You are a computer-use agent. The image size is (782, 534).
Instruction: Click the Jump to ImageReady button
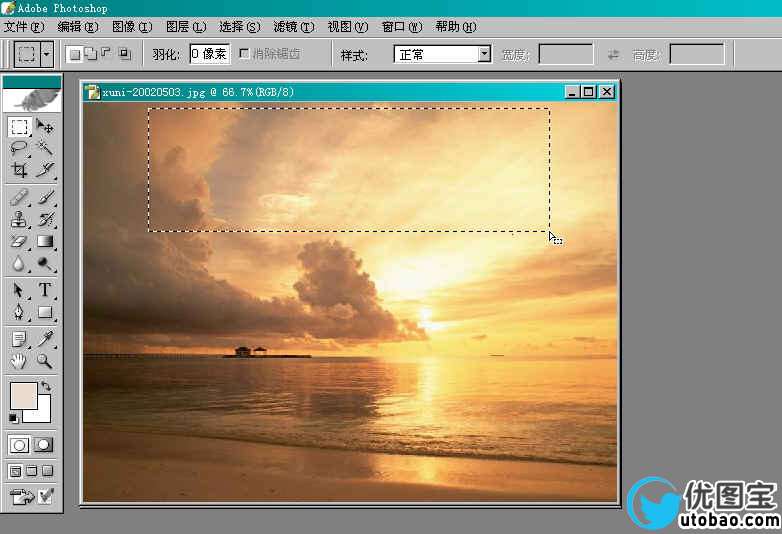tap(21, 497)
